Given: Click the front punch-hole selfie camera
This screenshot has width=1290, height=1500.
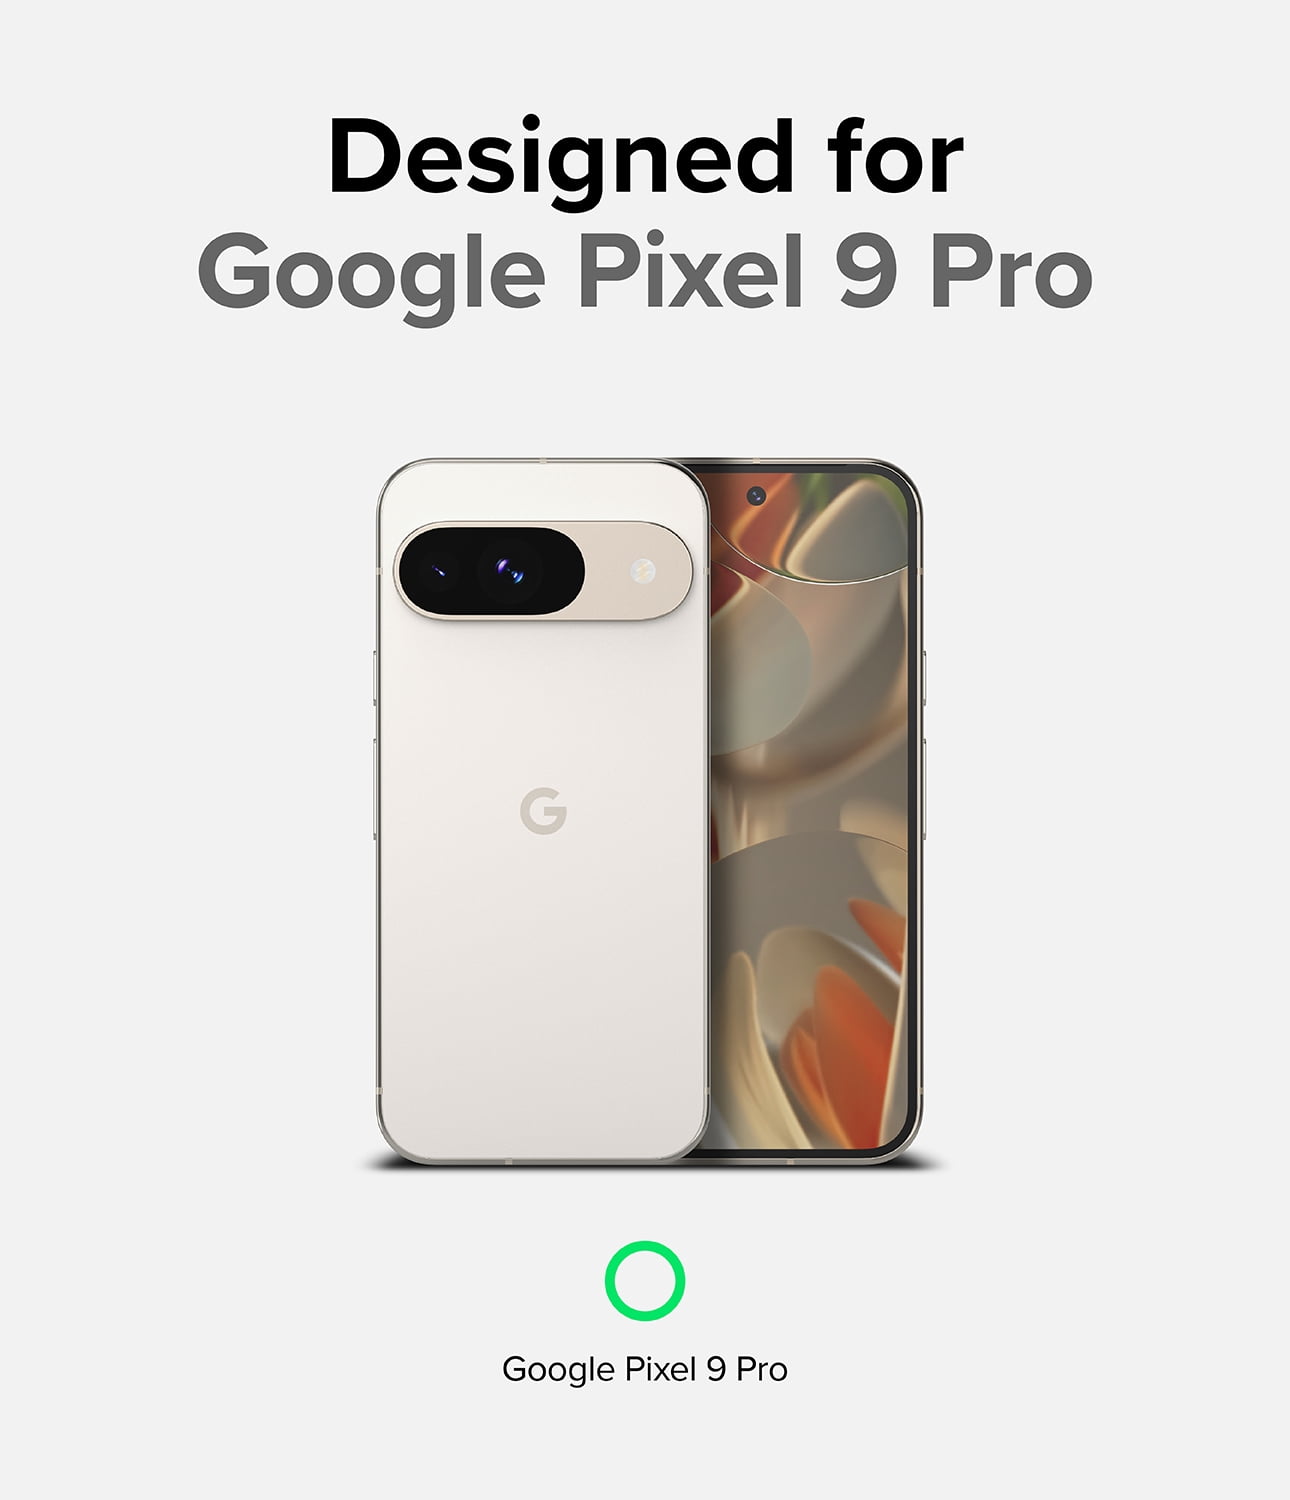Looking at the screenshot, I should 755,493.
